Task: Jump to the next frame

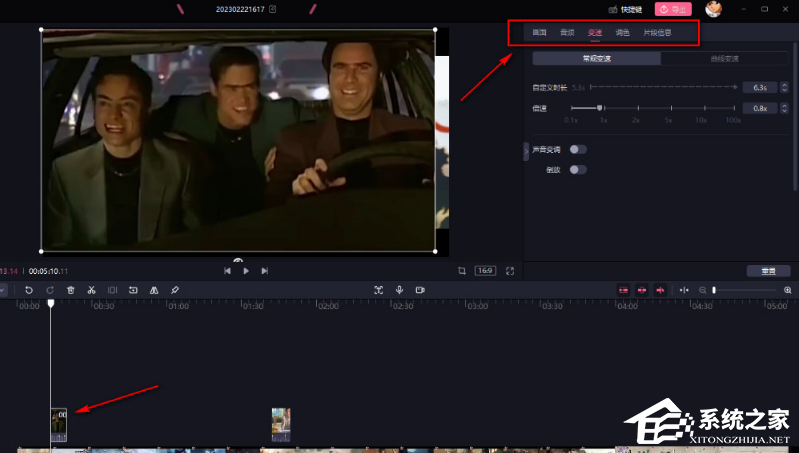Action: click(x=264, y=271)
